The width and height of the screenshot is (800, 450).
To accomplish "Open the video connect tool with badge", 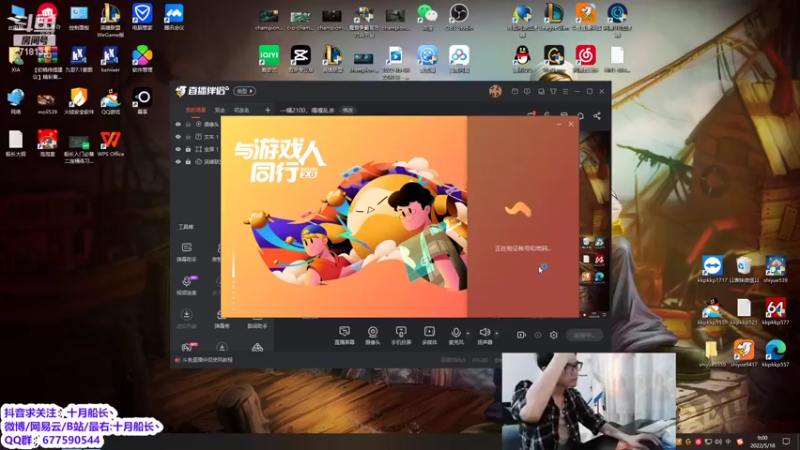I will pos(187,285).
